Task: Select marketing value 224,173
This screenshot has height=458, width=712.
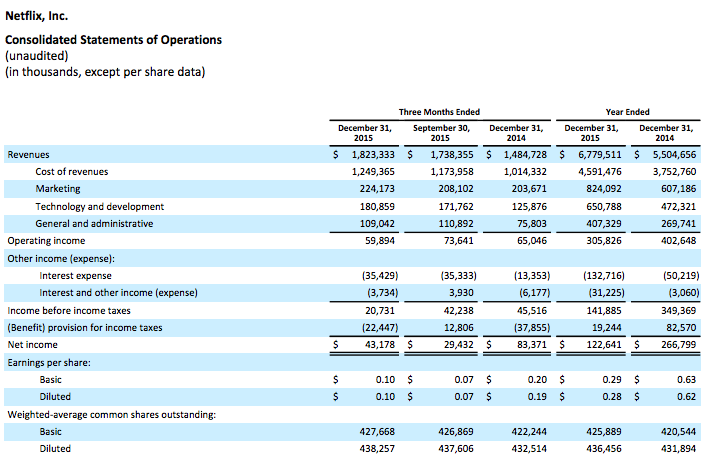Action: tap(377, 189)
